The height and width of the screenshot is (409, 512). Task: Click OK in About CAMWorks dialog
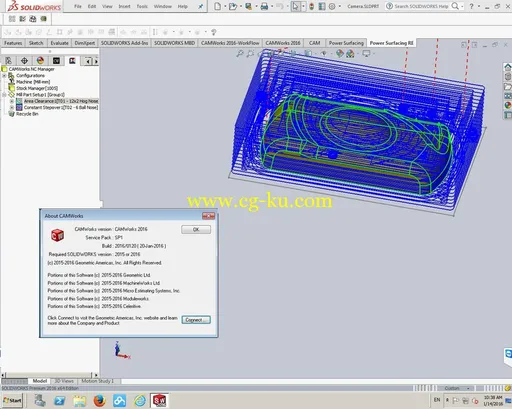pyautogui.click(x=196, y=229)
